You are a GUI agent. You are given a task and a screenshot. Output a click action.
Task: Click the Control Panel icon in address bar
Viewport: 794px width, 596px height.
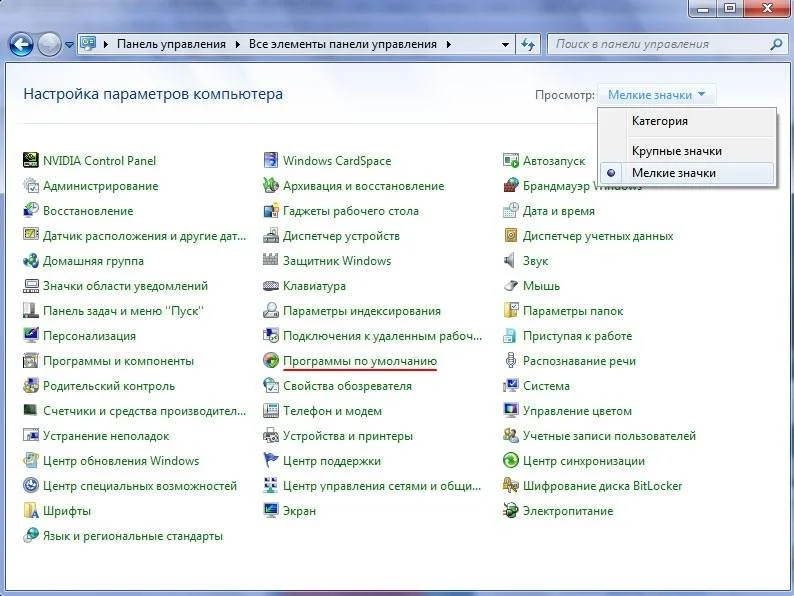coord(89,44)
